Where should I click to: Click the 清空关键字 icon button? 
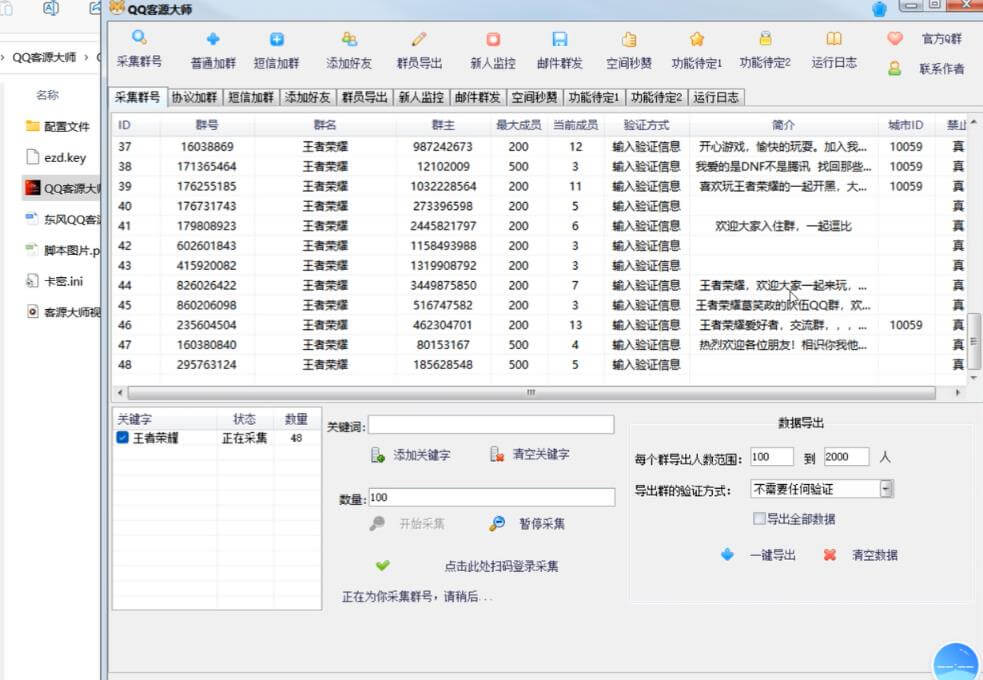(x=497, y=454)
